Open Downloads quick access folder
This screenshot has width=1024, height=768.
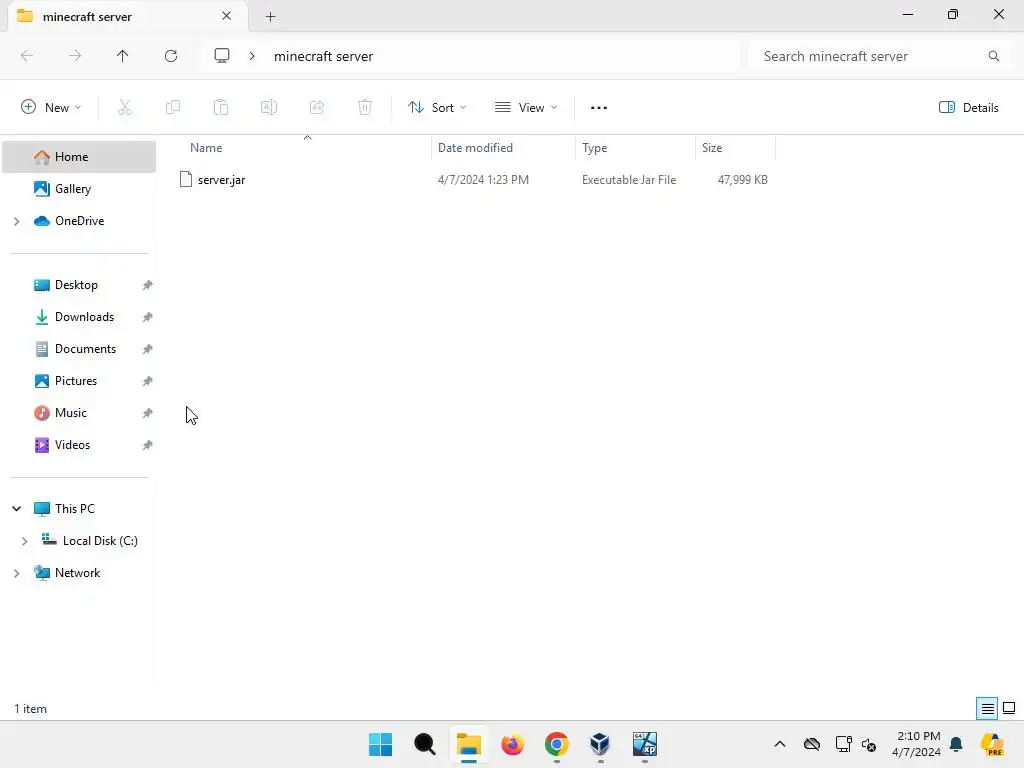point(79,317)
